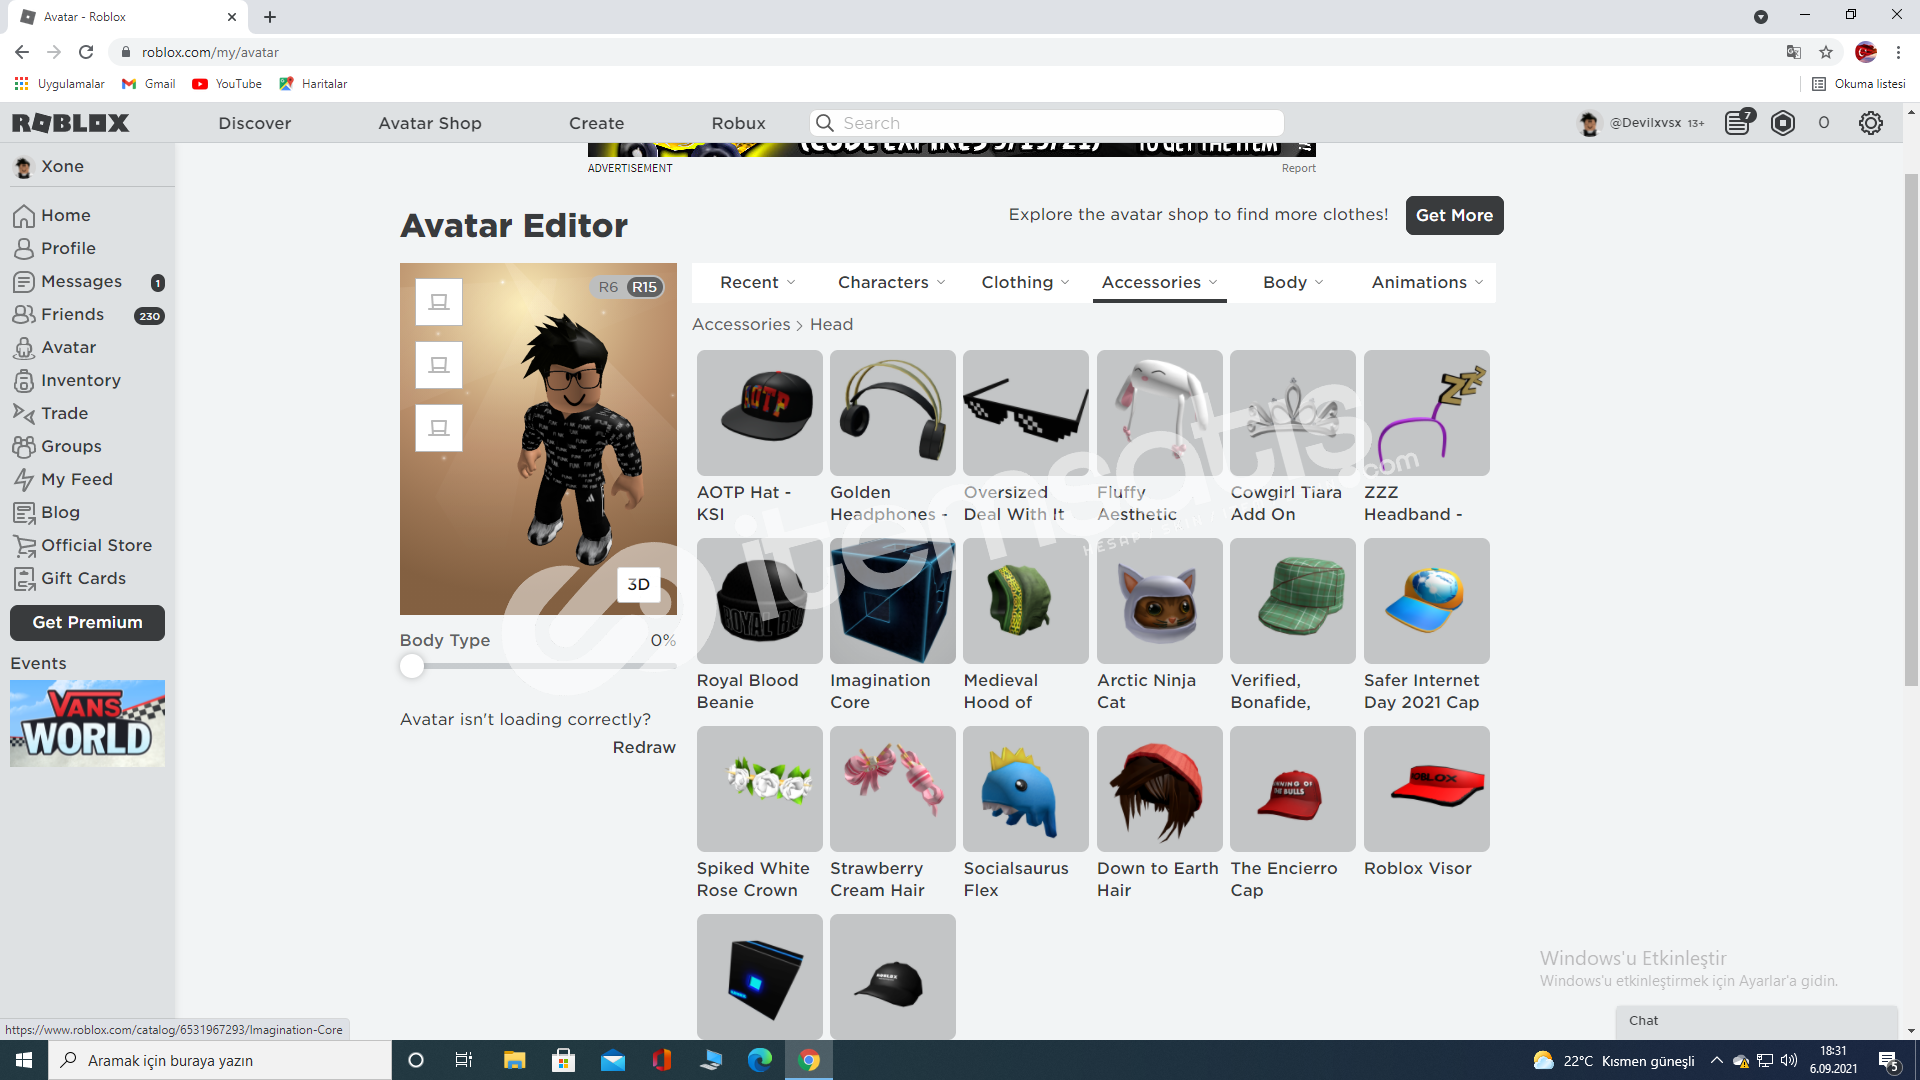Reload the page with browser refresh
Image resolution: width=1920 pixels, height=1080 pixels.
(x=86, y=52)
